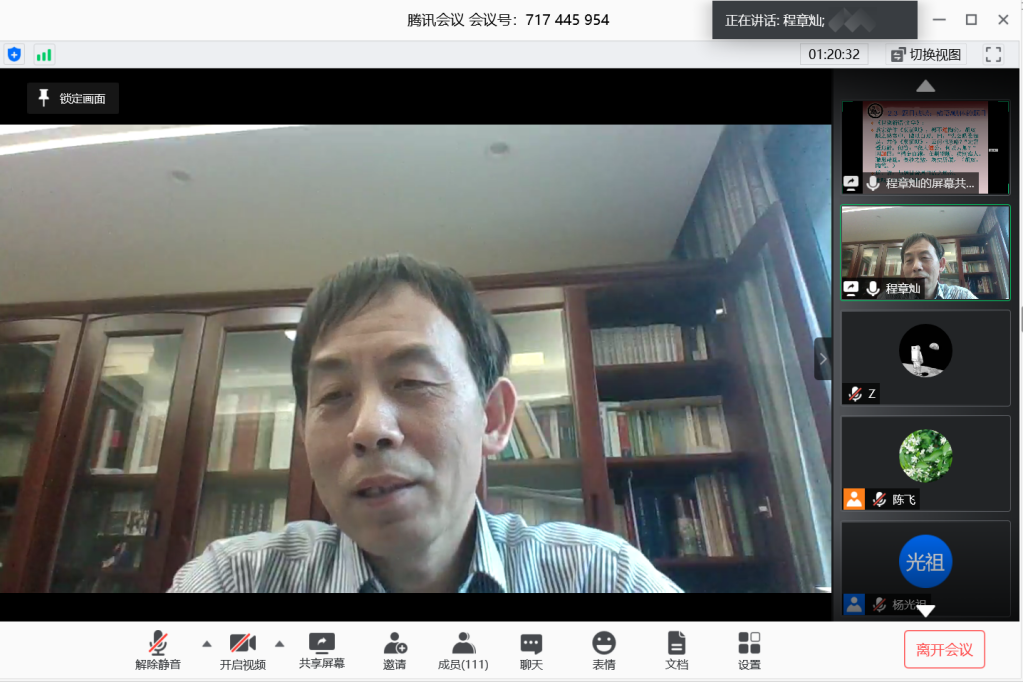Unmute microphone via 解除静音
Screen dimensions: 1023x682
click(x=158, y=650)
